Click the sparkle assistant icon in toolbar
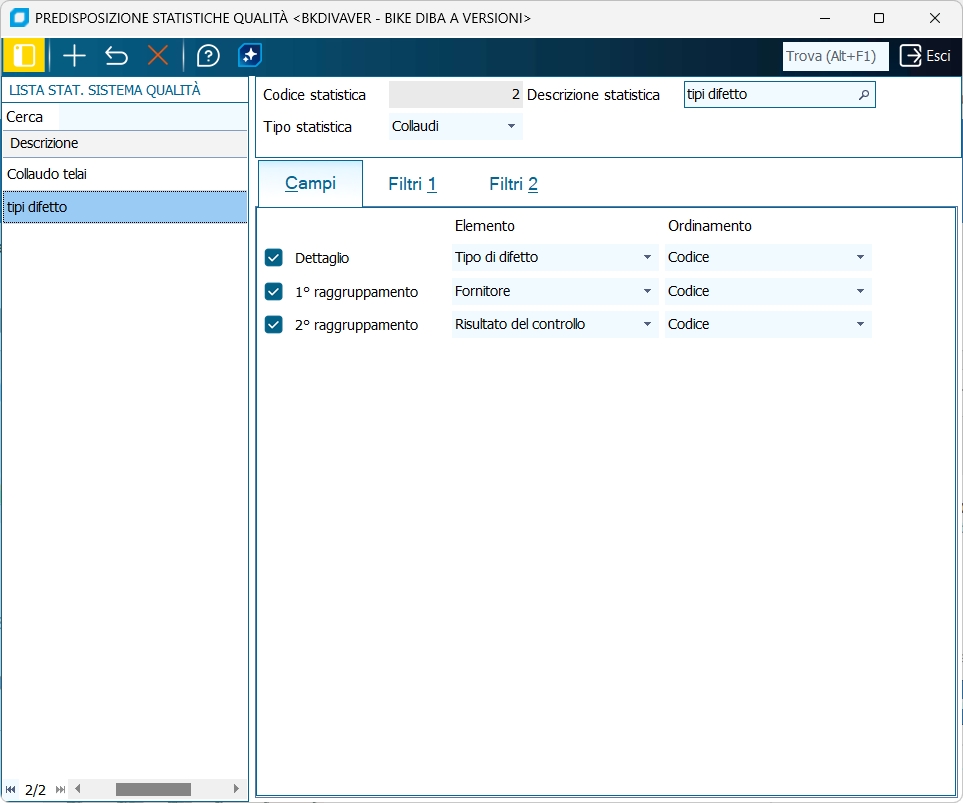Viewport: 963px width, 803px height. (250, 56)
